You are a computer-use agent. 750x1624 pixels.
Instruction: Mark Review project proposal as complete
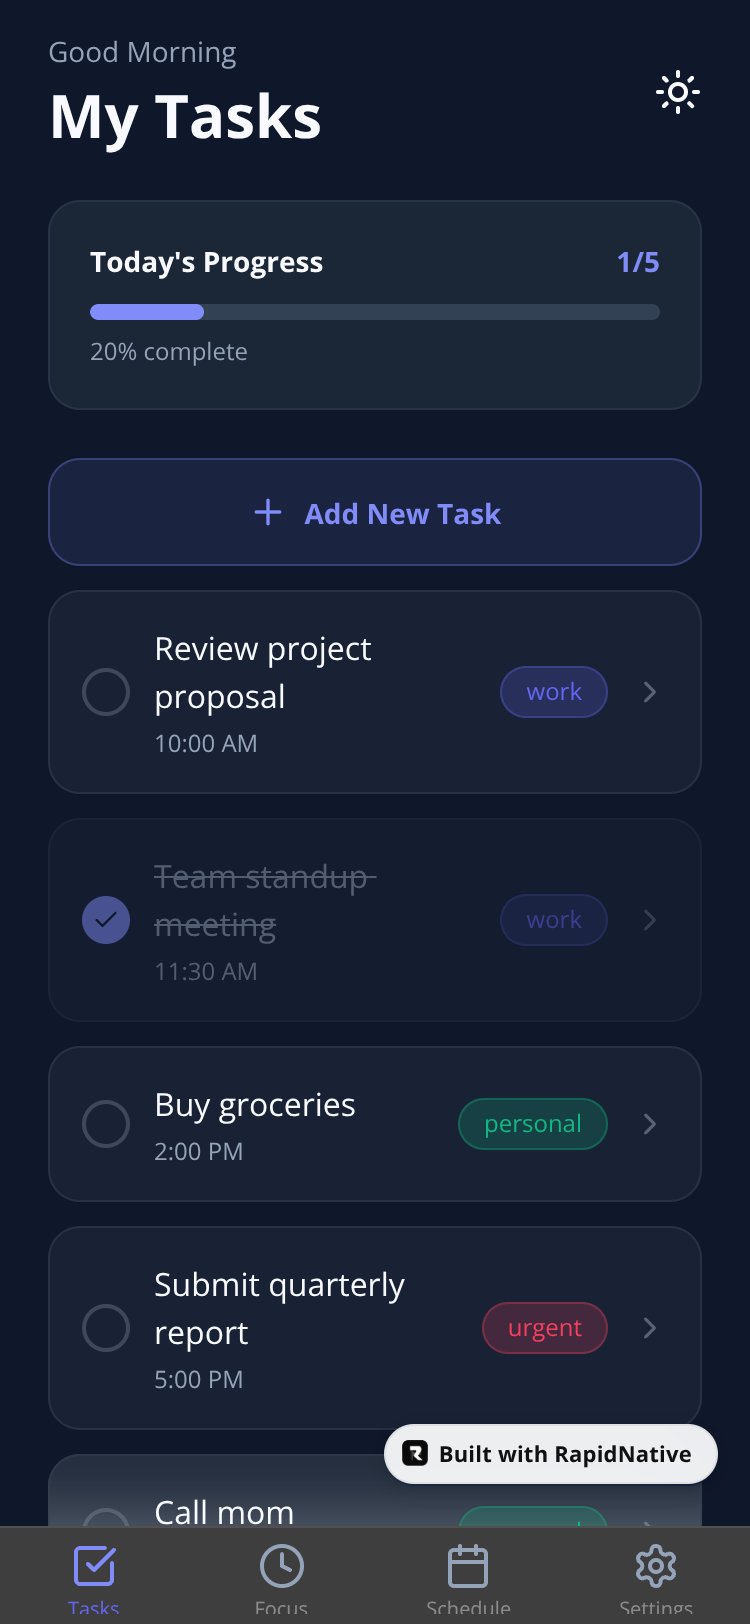coord(106,692)
